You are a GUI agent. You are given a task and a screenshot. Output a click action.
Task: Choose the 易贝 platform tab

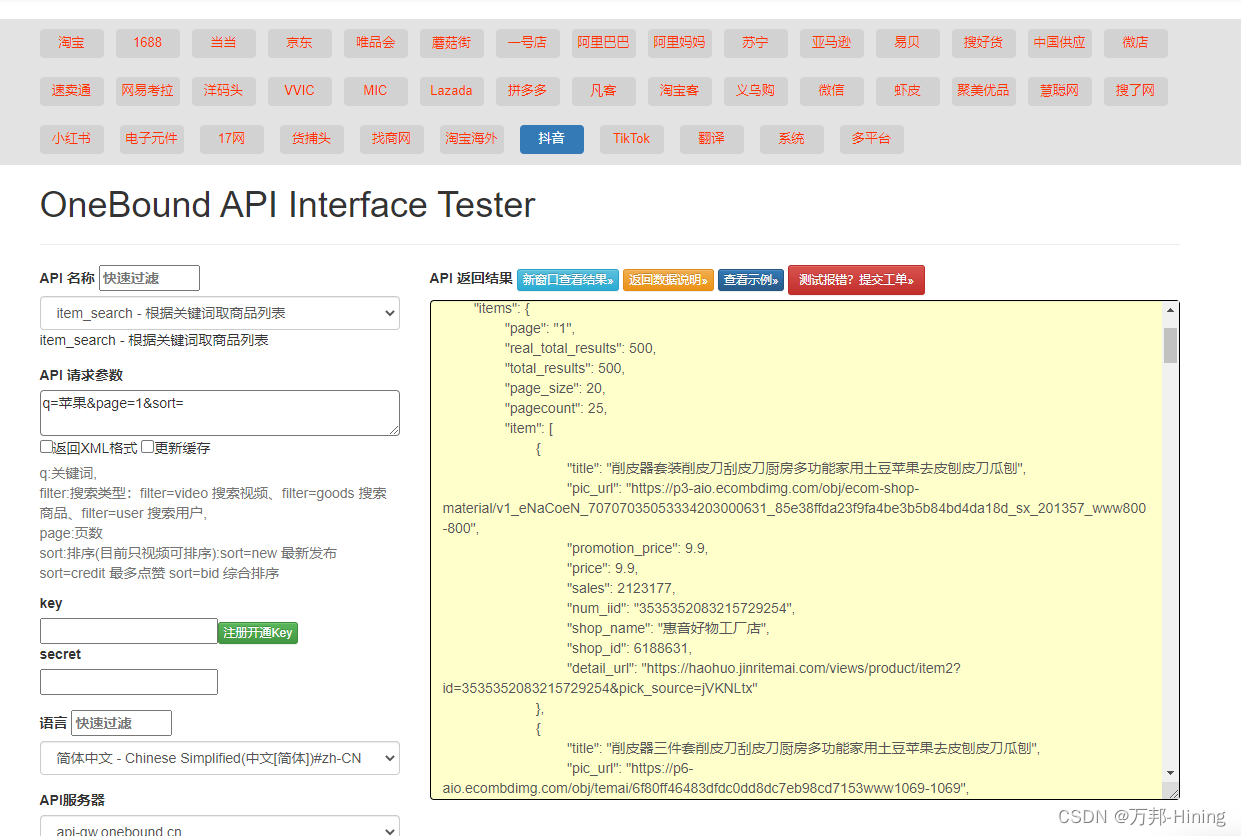pyautogui.click(x=907, y=43)
